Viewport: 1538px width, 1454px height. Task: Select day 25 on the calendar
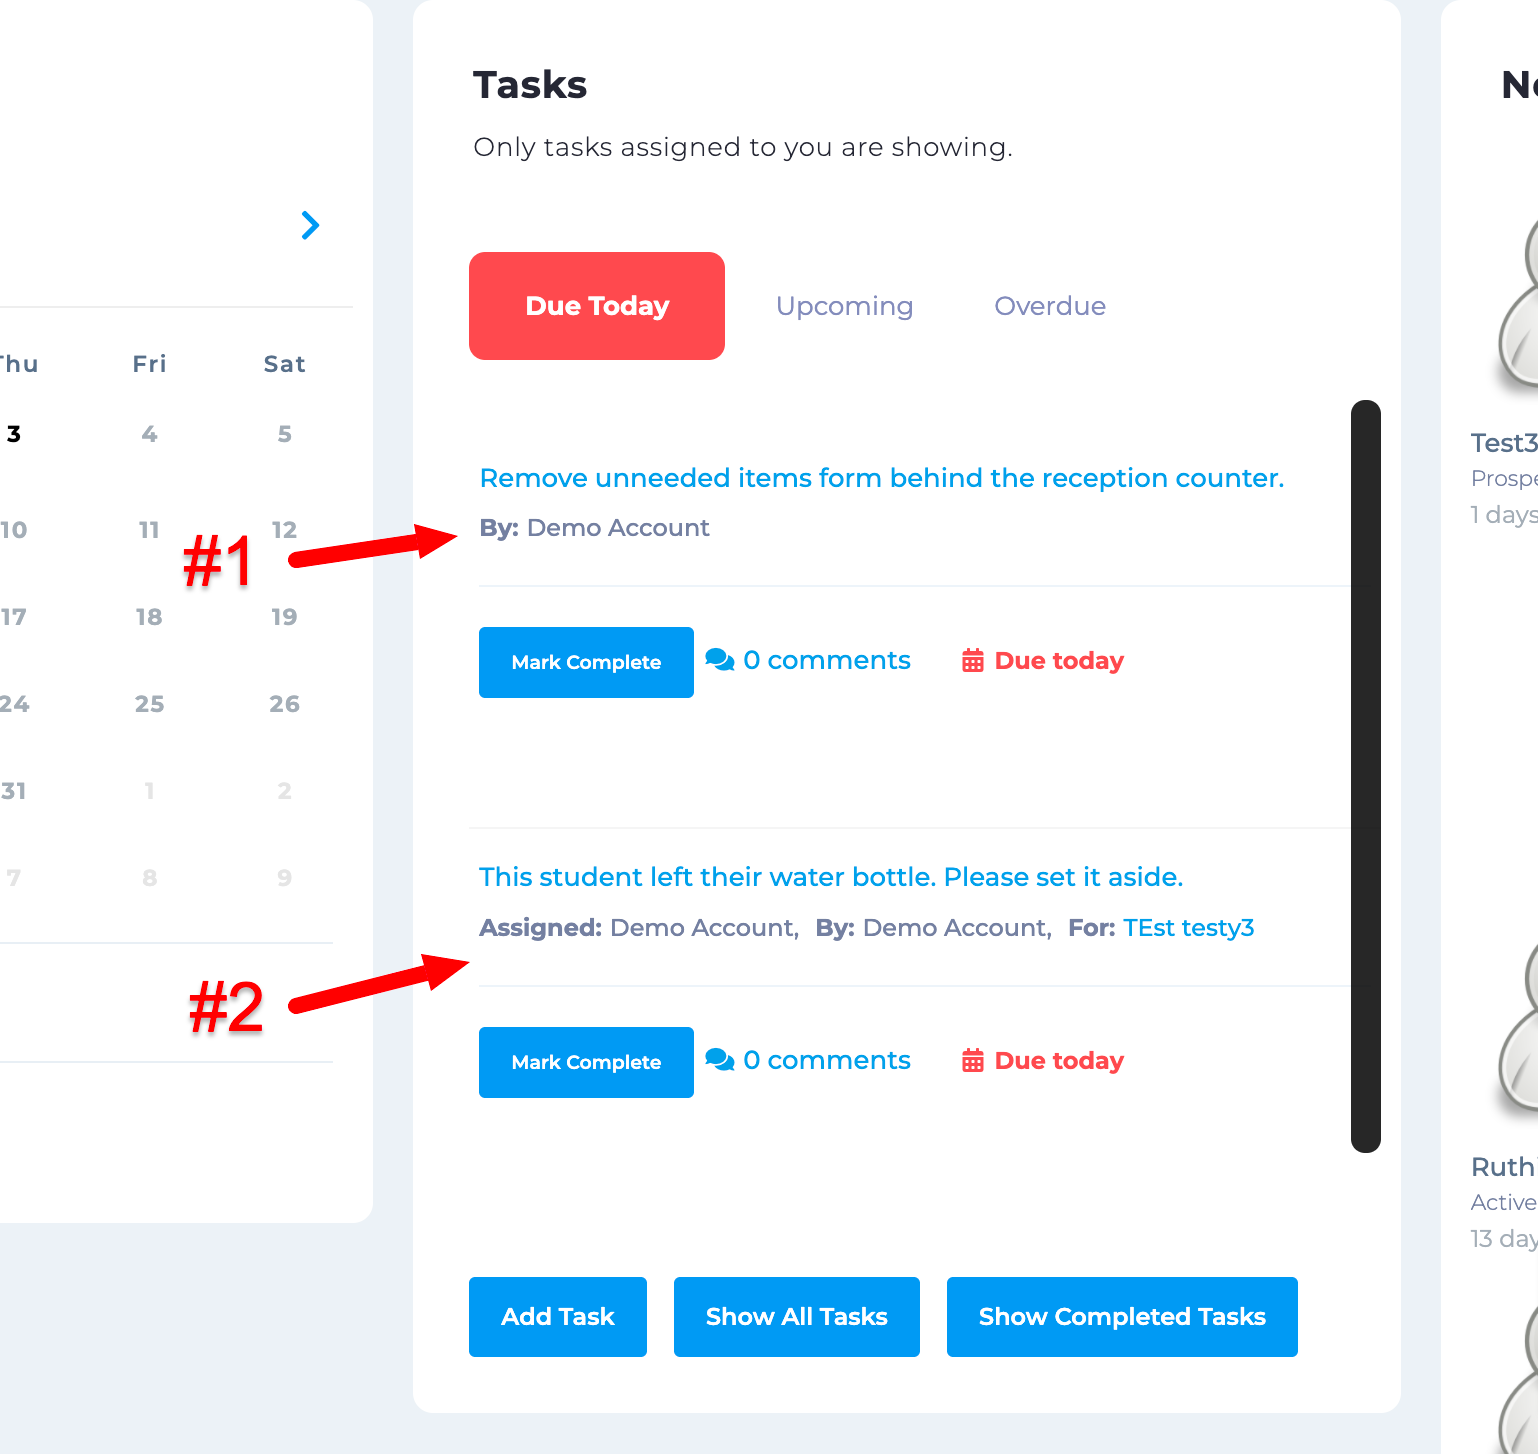[149, 704]
